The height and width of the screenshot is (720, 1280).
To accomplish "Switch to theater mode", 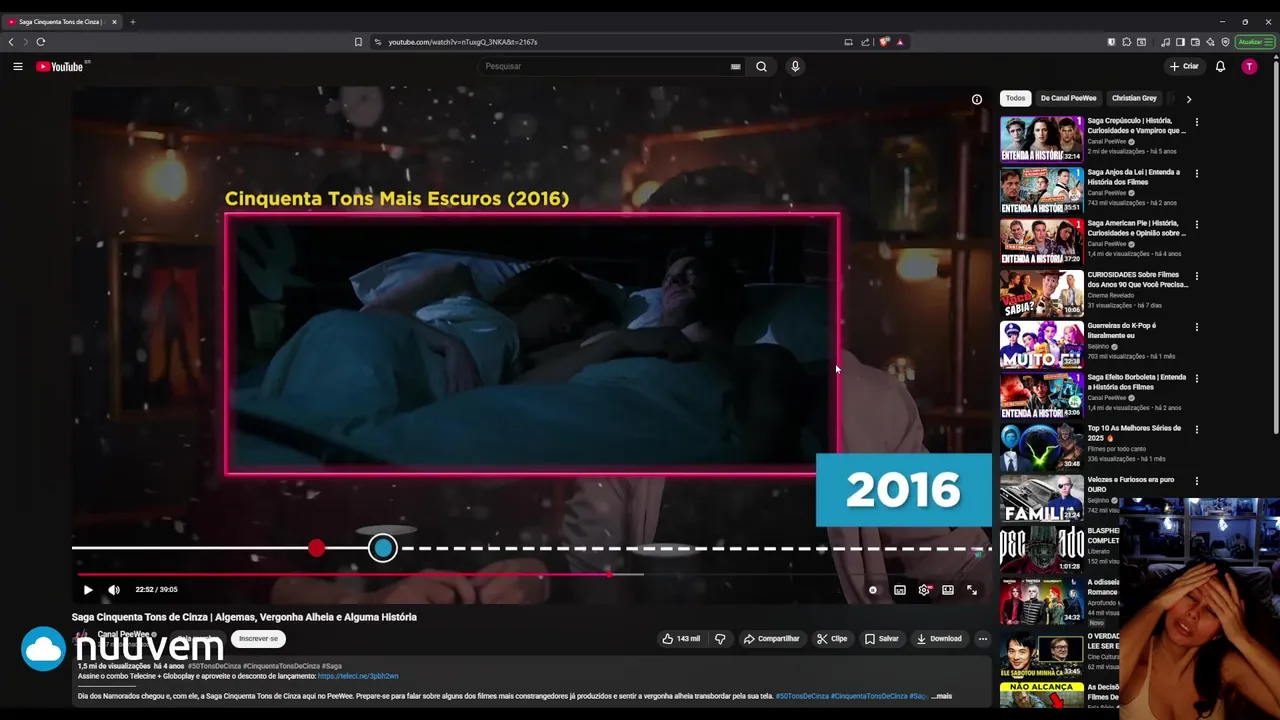I will coord(948,590).
